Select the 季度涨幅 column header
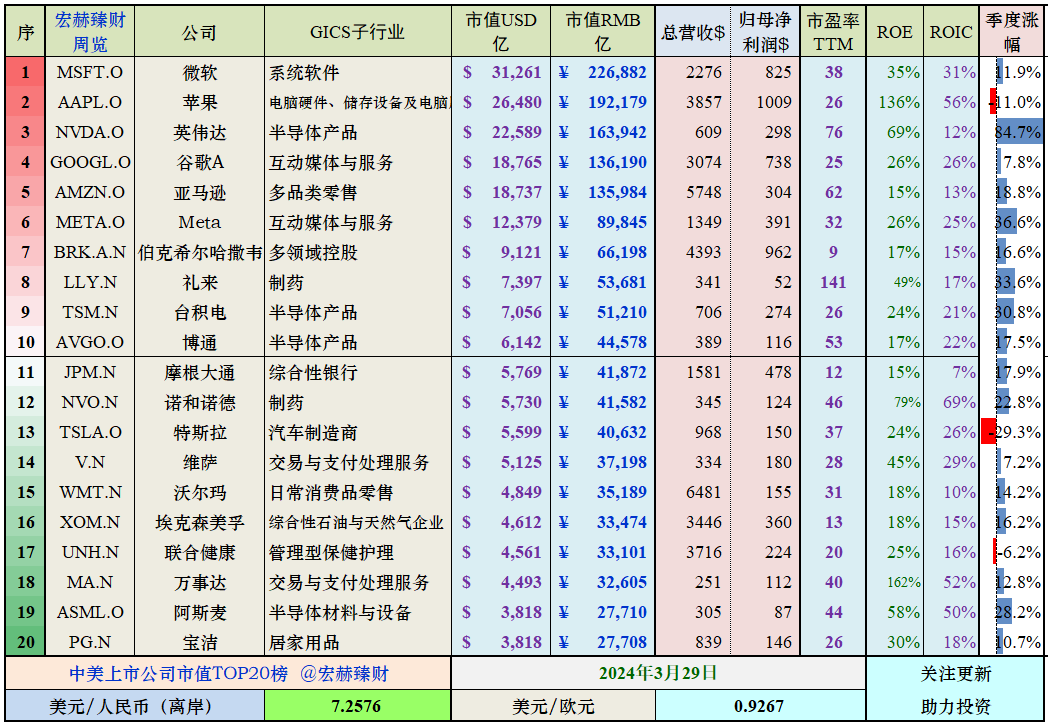Image resolution: width=1048 pixels, height=723 pixels. (x=1012, y=31)
